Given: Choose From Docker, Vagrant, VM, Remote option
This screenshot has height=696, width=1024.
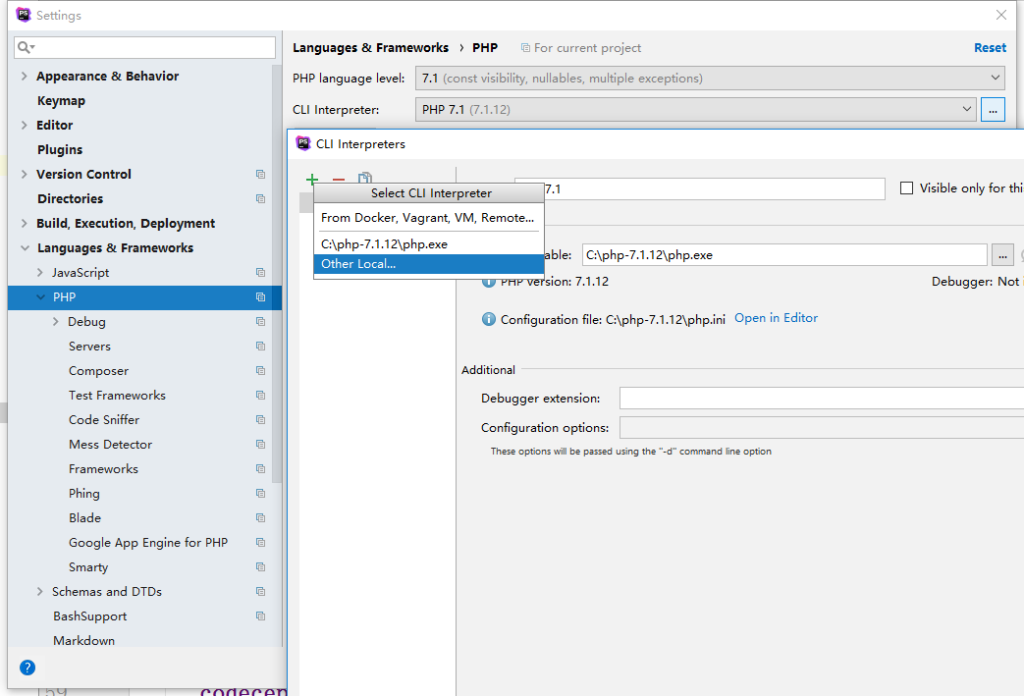Looking at the screenshot, I should [x=428, y=218].
